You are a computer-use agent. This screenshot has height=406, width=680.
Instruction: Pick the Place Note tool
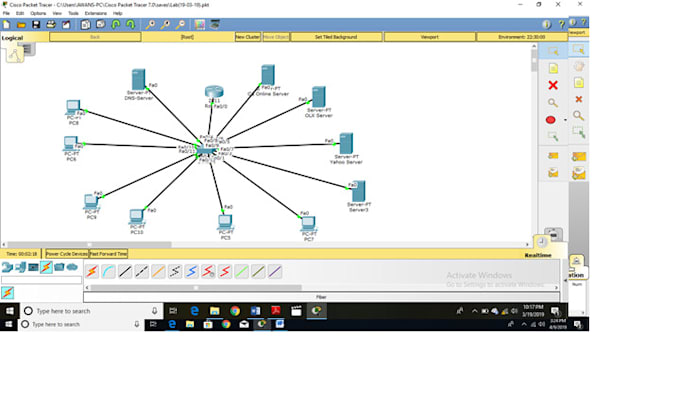(x=553, y=68)
